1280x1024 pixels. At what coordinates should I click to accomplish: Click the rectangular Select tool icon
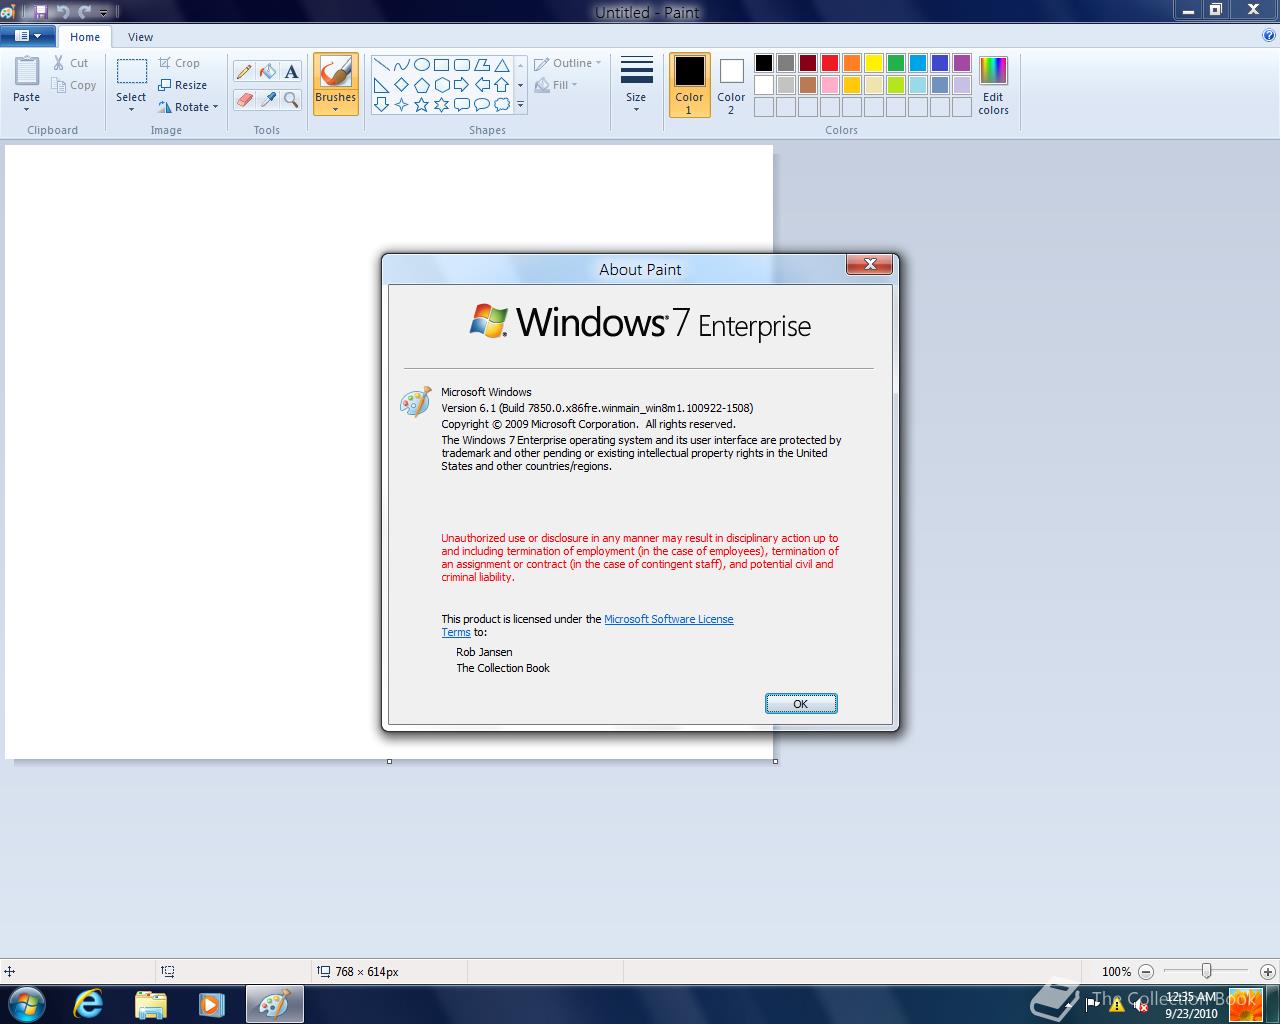[x=131, y=72]
